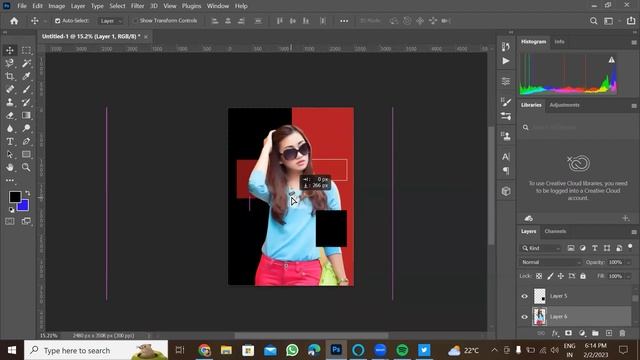Open the Fill slider dropdown arrow
The width and height of the screenshot is (640, 360).
tap(629, 276)
